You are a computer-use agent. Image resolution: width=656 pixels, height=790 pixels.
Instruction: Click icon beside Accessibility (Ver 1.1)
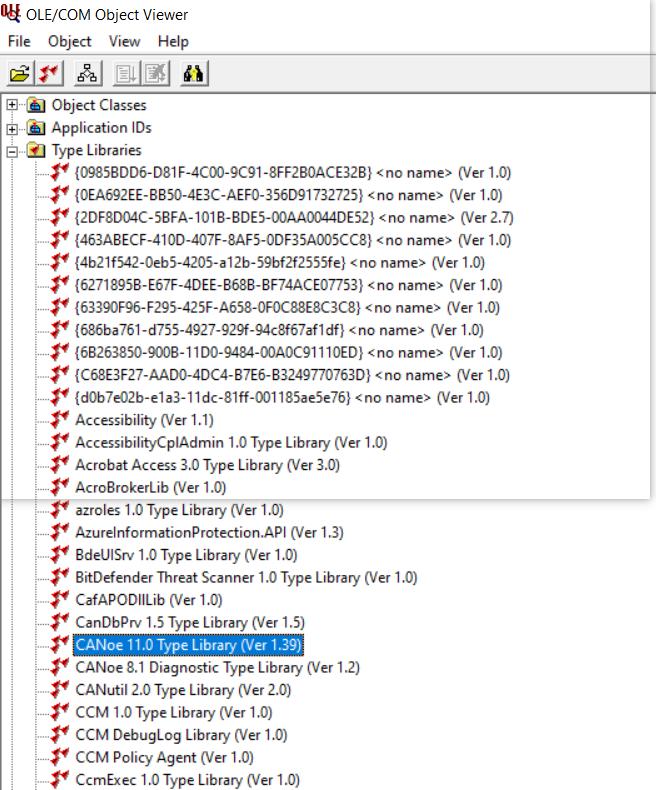tap(60, 419)
